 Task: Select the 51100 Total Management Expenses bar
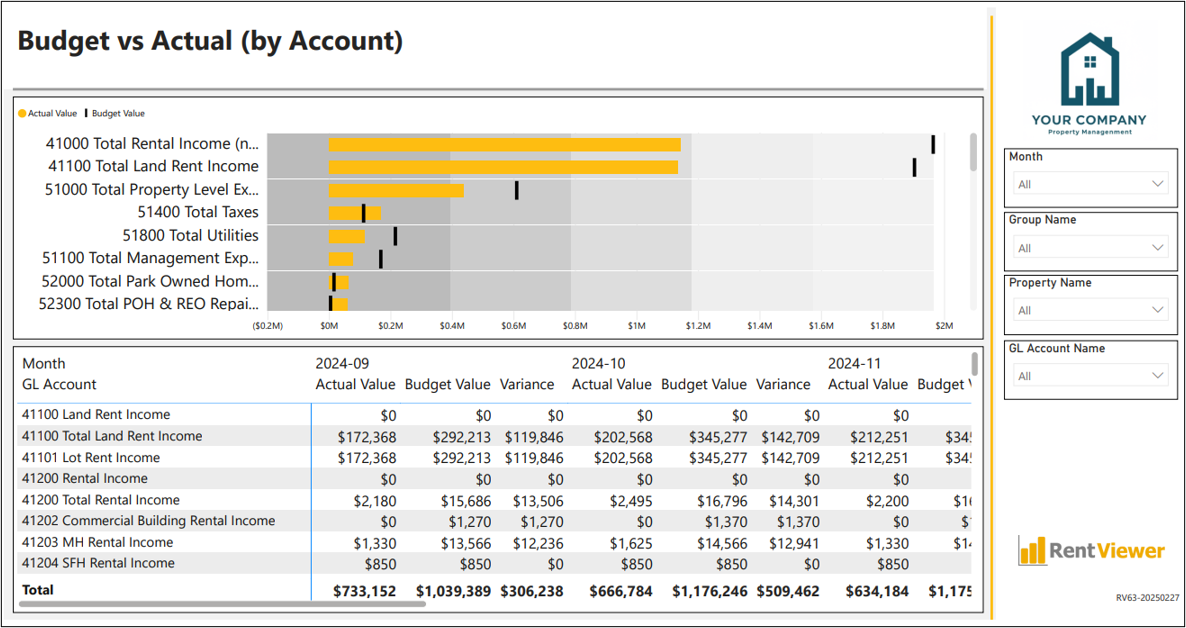point(341,259)
